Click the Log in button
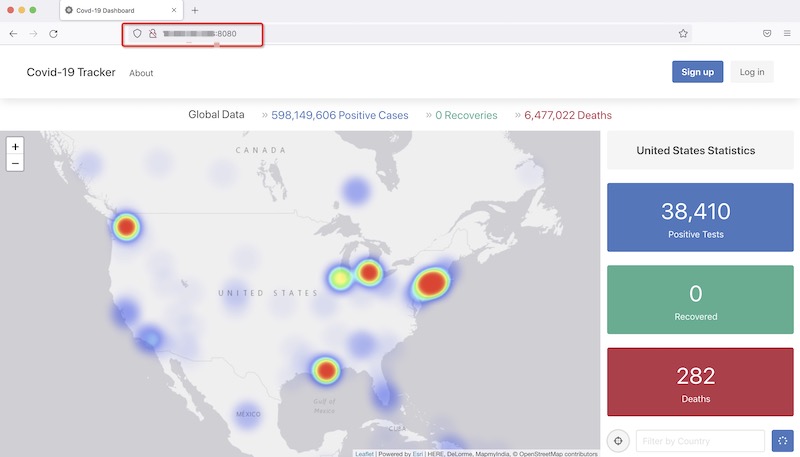 click(x=752, y=72)
